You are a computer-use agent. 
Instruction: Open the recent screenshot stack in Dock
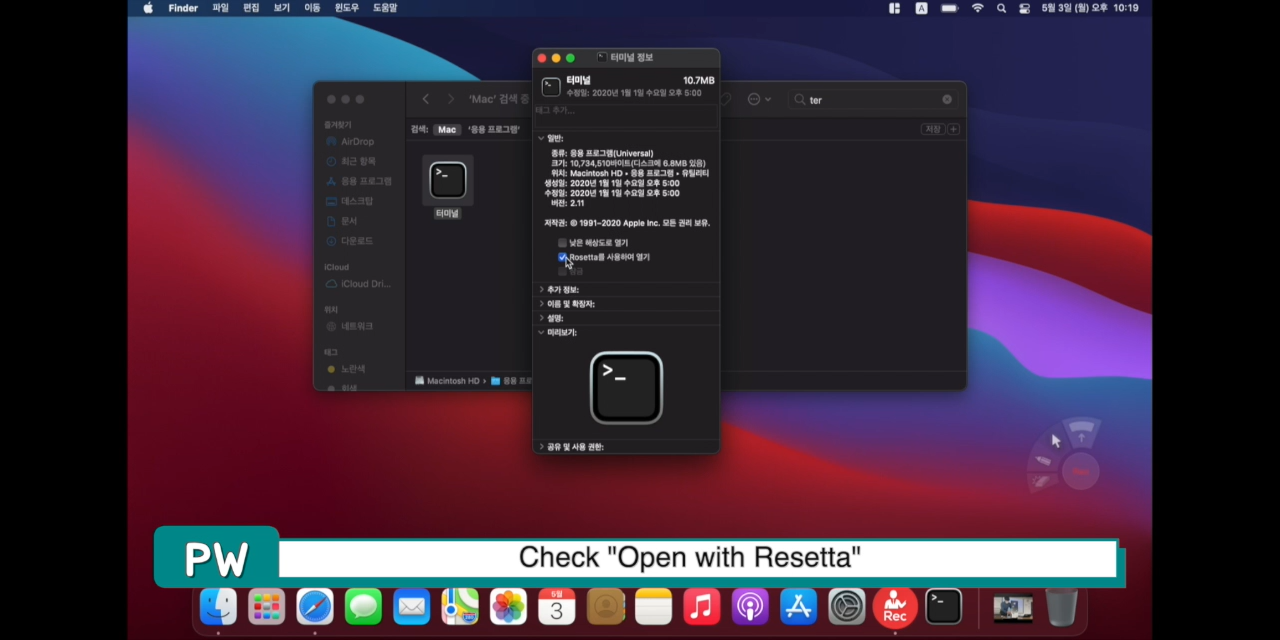[1013, 607]
